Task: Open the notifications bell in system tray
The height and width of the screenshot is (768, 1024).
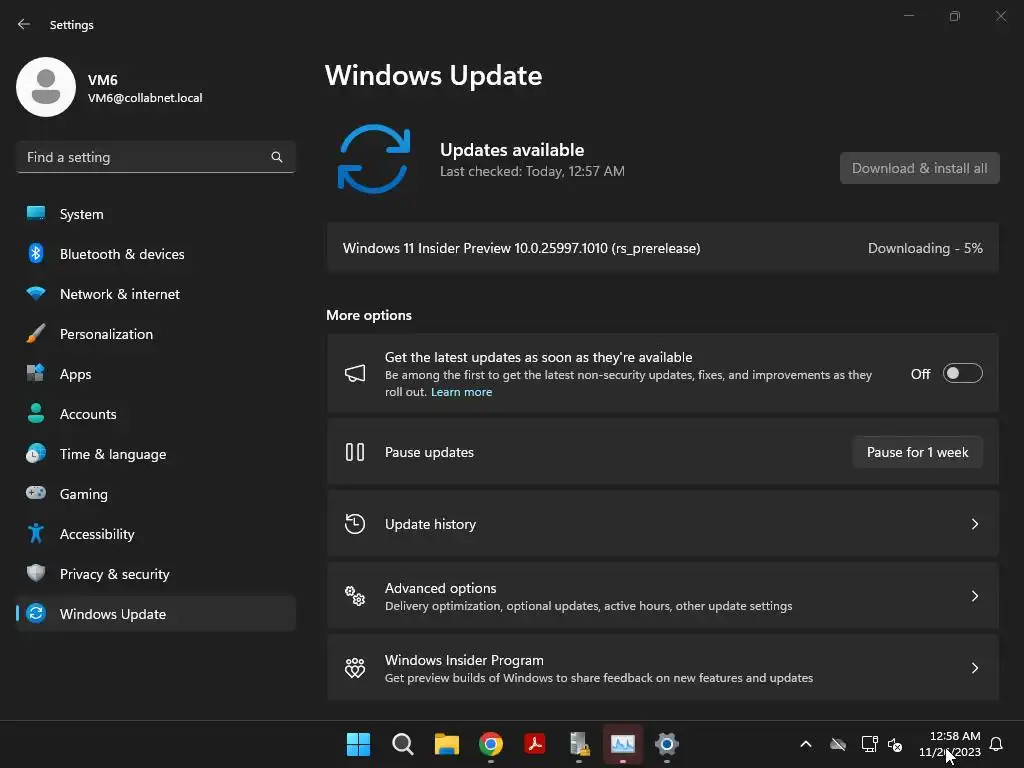Action: (x=996, y=744)
